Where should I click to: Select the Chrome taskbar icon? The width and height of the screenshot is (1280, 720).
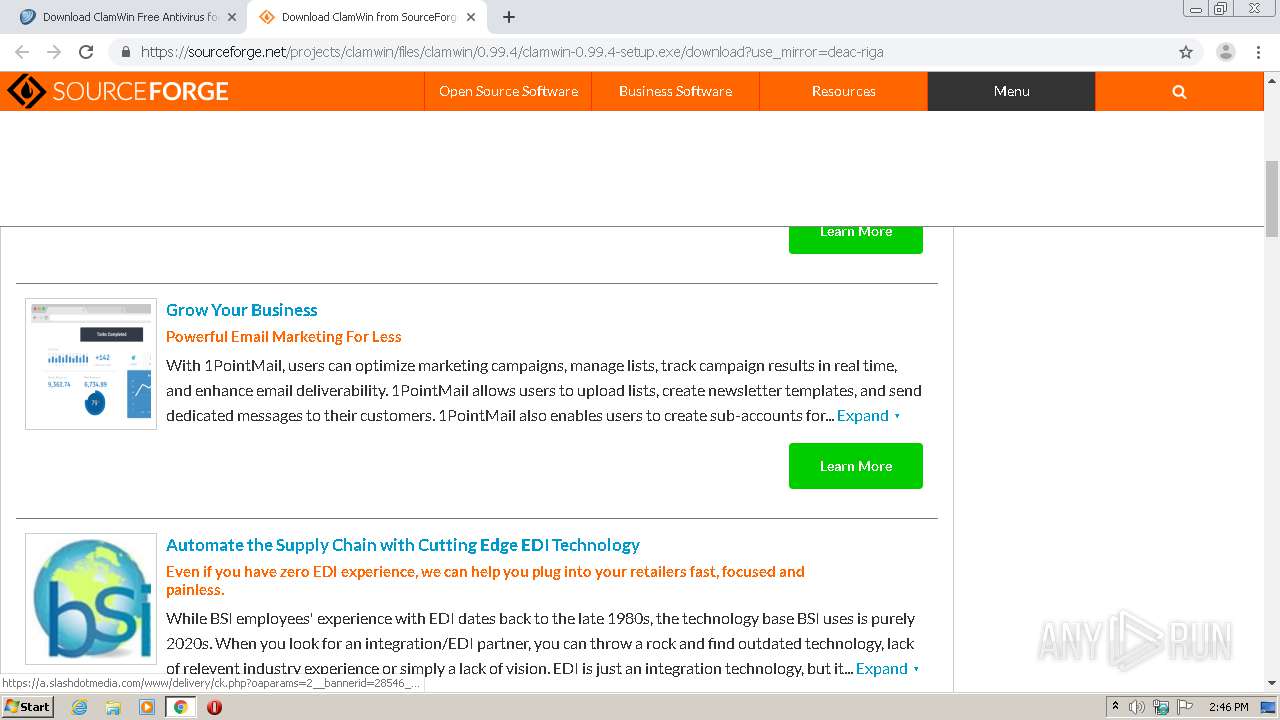pos(180,707)
